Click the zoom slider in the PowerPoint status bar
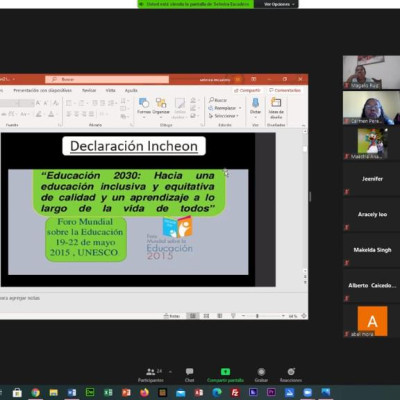 [x=263, y=316]
